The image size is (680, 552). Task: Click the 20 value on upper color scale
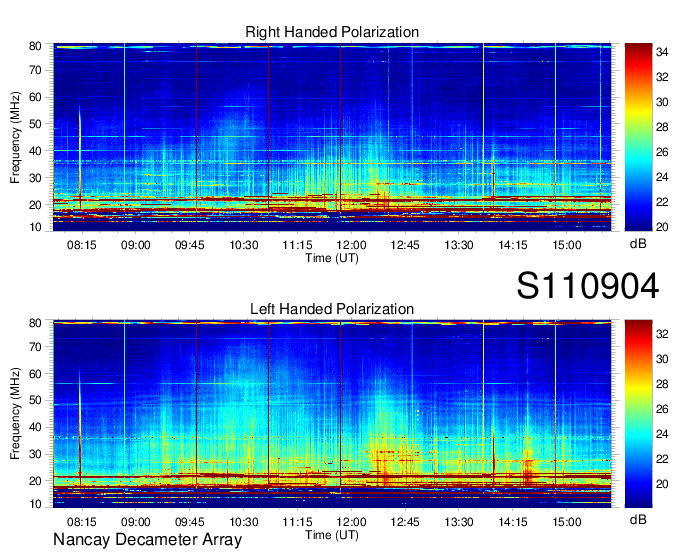coord(662,227)
